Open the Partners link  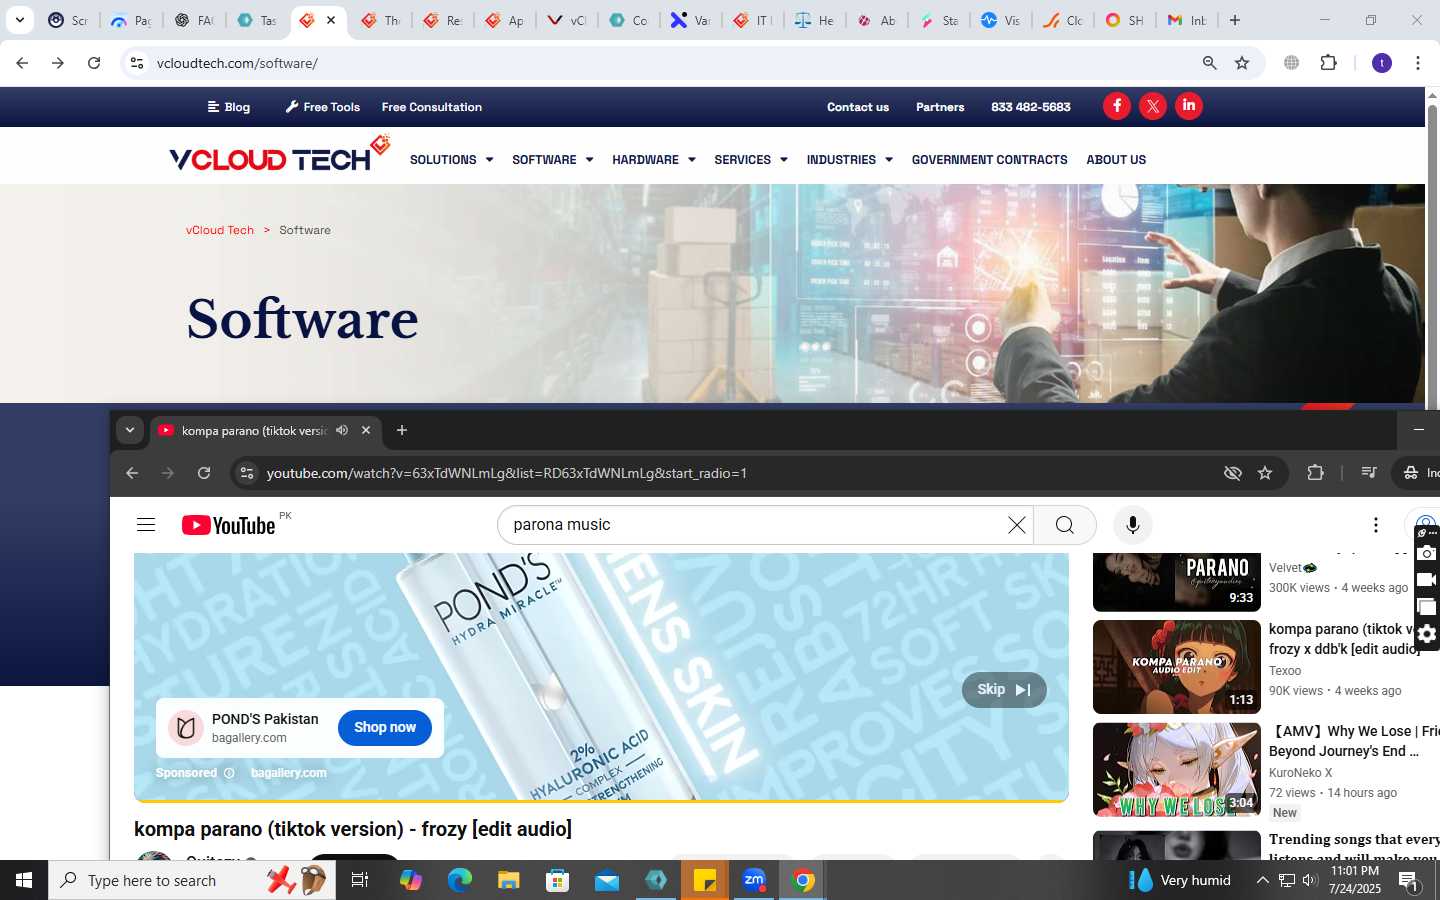[x=940, y=107]
